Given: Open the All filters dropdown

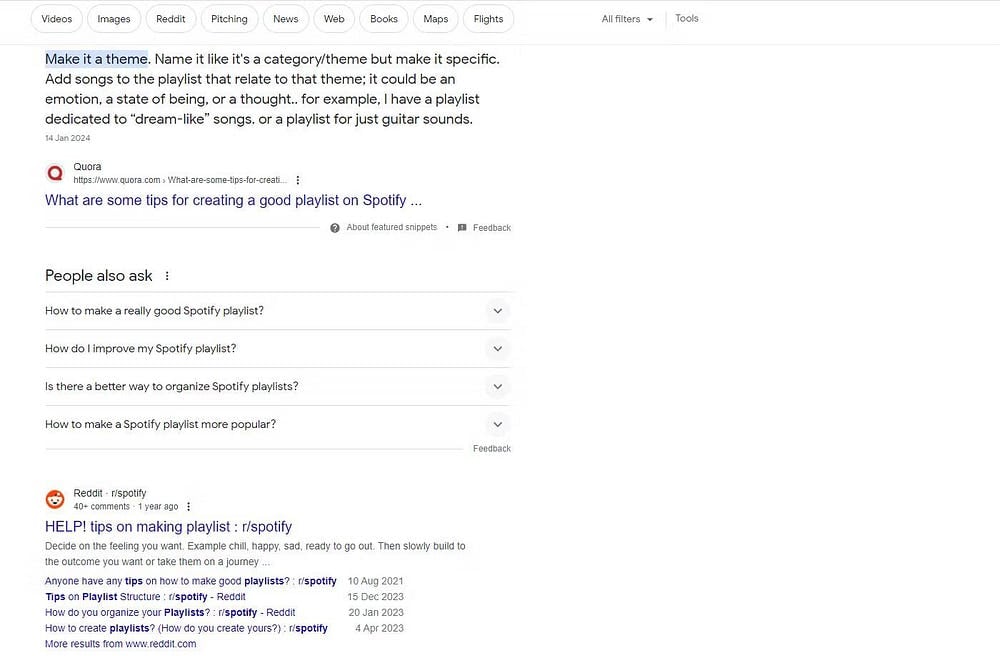Looking at the screenshot, I should click(627, 19).
